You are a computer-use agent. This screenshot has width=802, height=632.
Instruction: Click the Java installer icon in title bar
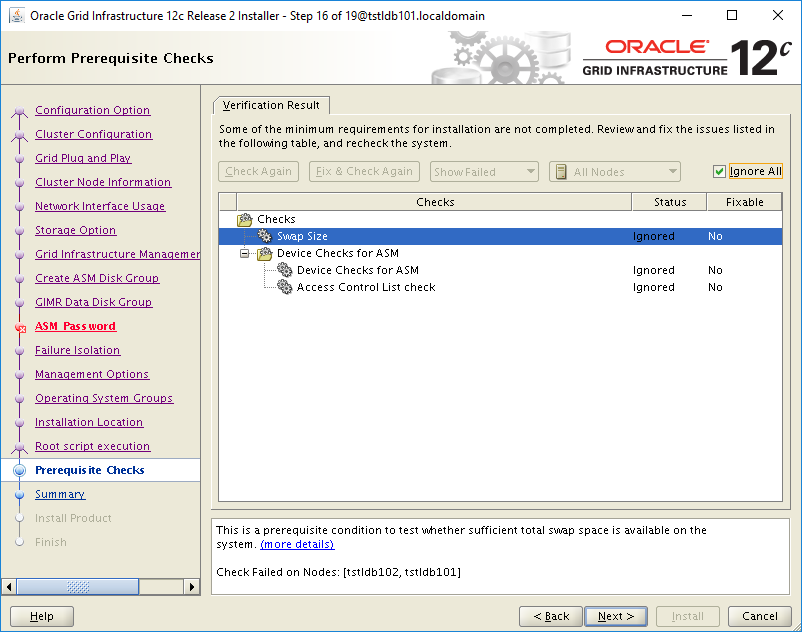point(17,15)
